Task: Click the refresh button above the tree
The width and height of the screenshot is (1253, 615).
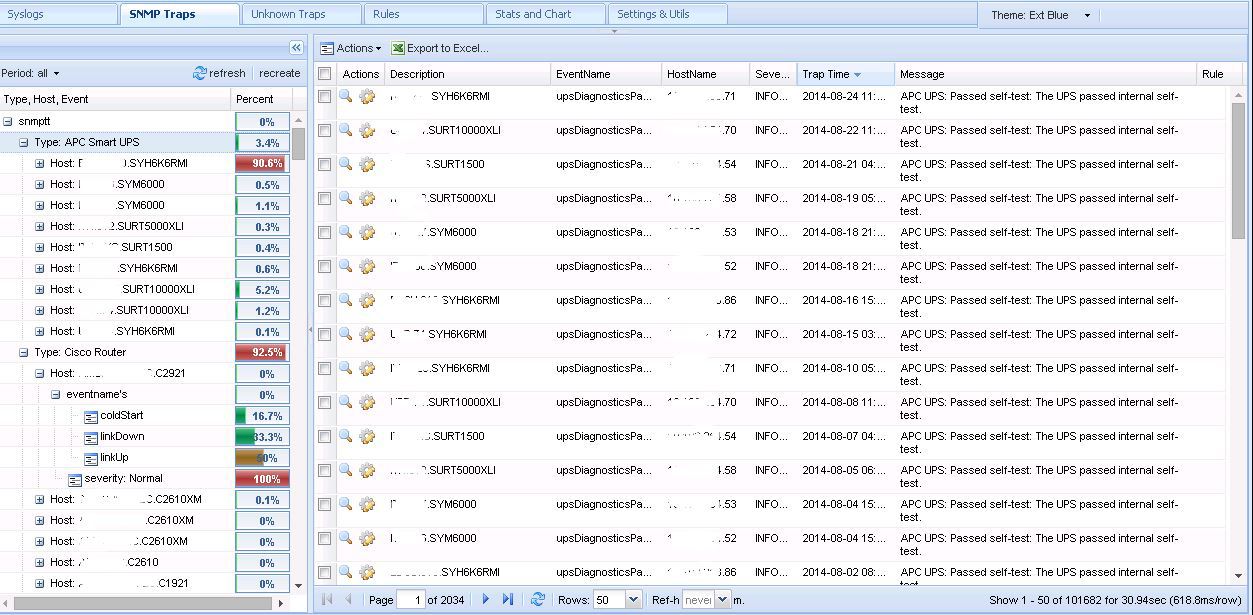Action: tap(219, 73)
